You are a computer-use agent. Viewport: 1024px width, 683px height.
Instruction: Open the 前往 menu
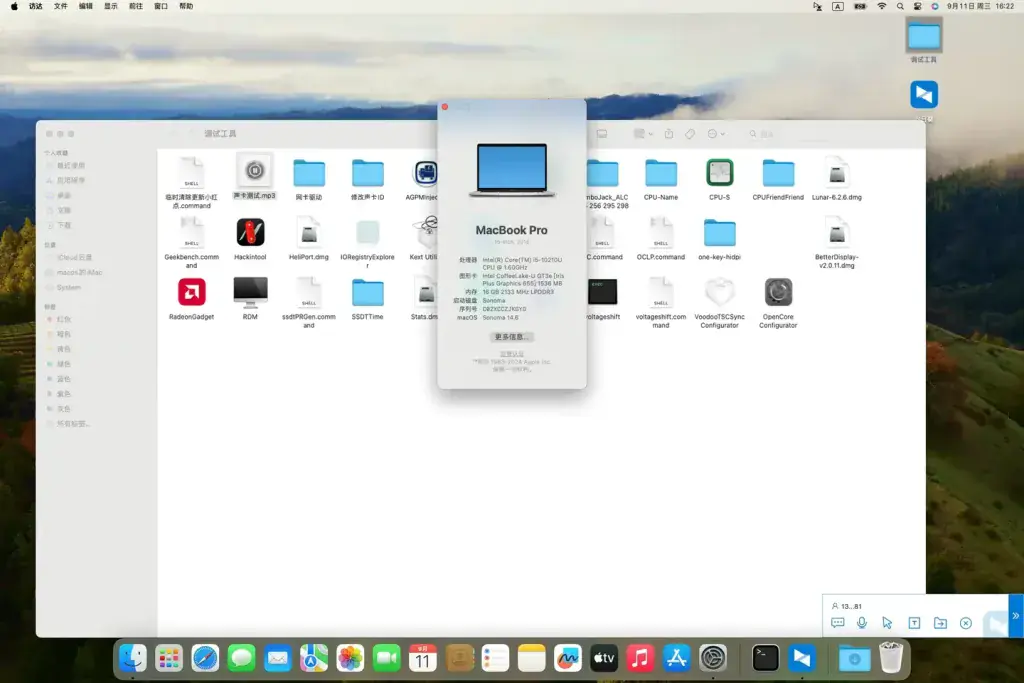pyautogui.click(x=136, y=6)
